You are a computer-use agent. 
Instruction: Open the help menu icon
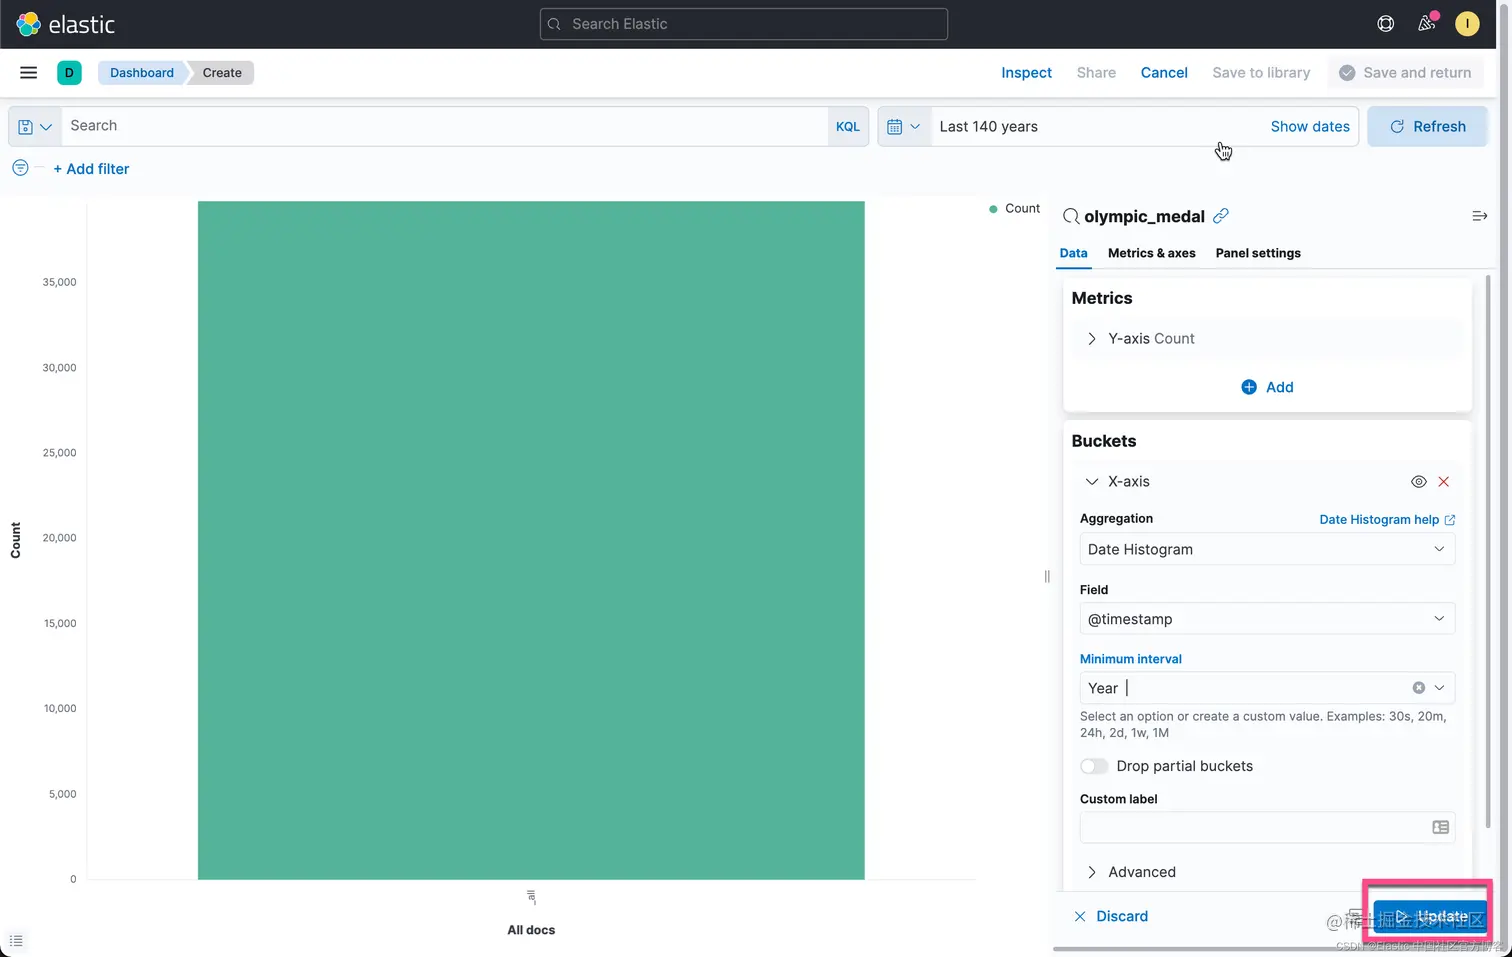pos(1386,23)
